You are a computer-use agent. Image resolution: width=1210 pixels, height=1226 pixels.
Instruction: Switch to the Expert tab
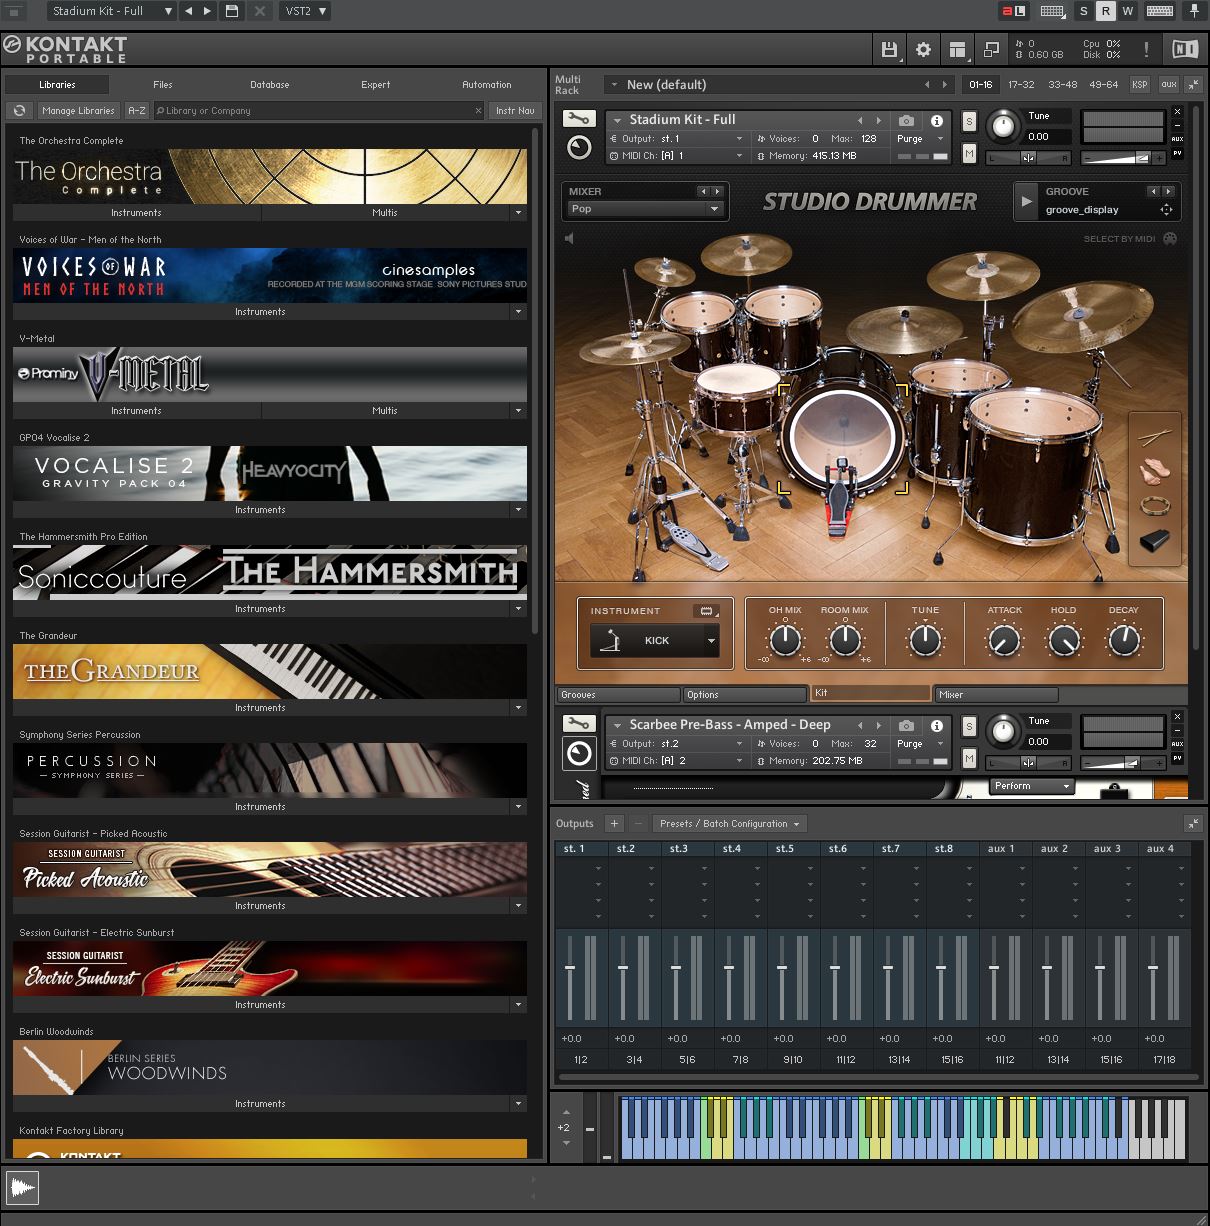[x=376, y=85]
